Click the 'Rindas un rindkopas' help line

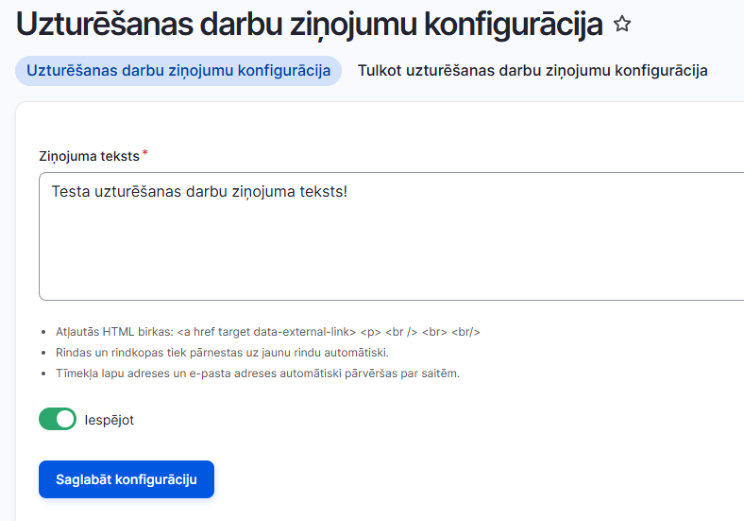222,353
